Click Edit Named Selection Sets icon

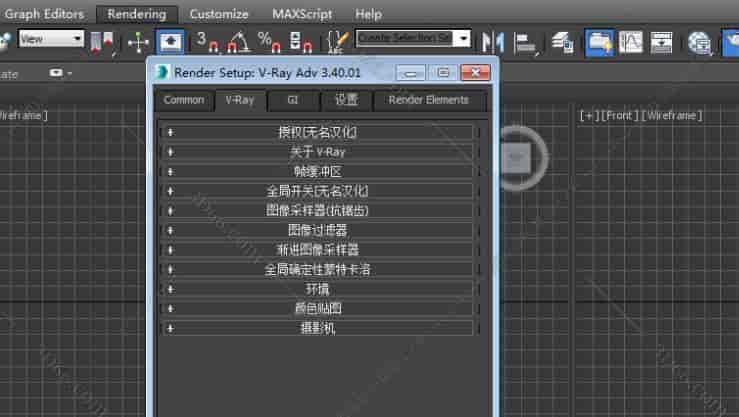(336, 42)
